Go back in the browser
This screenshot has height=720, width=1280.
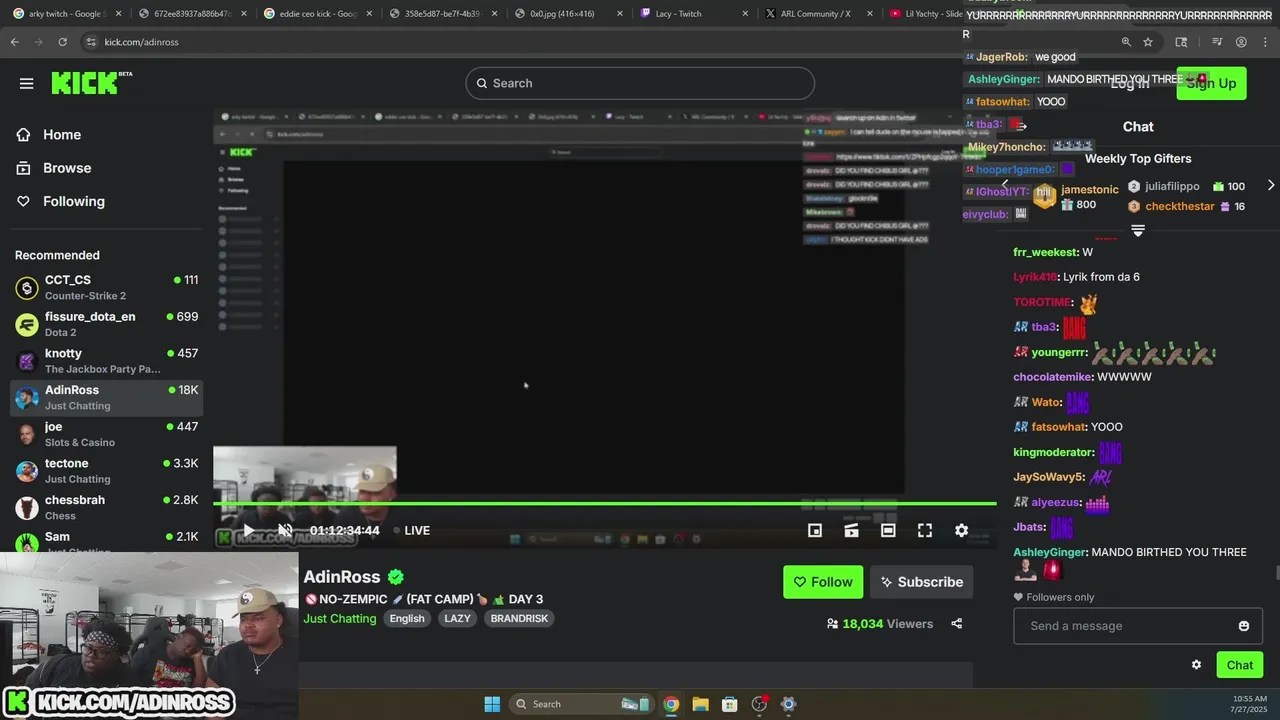14,42
